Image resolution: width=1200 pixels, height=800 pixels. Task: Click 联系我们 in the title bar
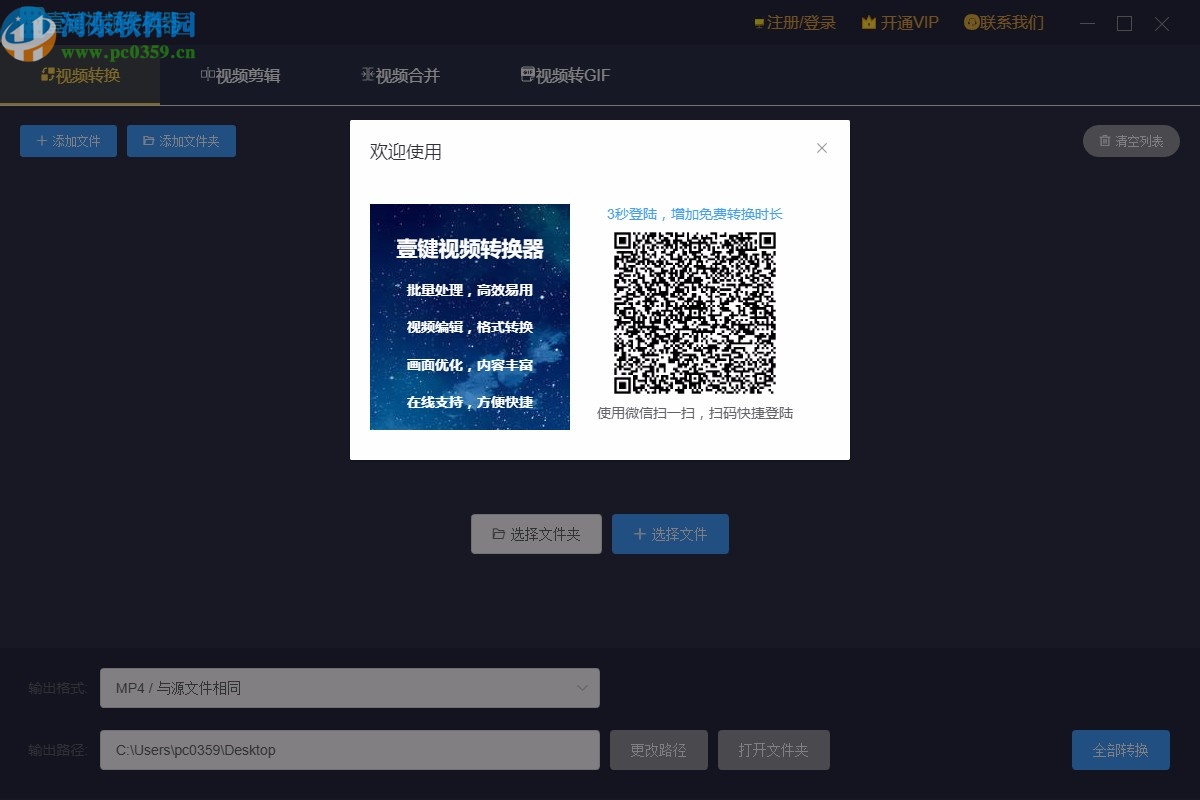click(x=1004, y=22)
